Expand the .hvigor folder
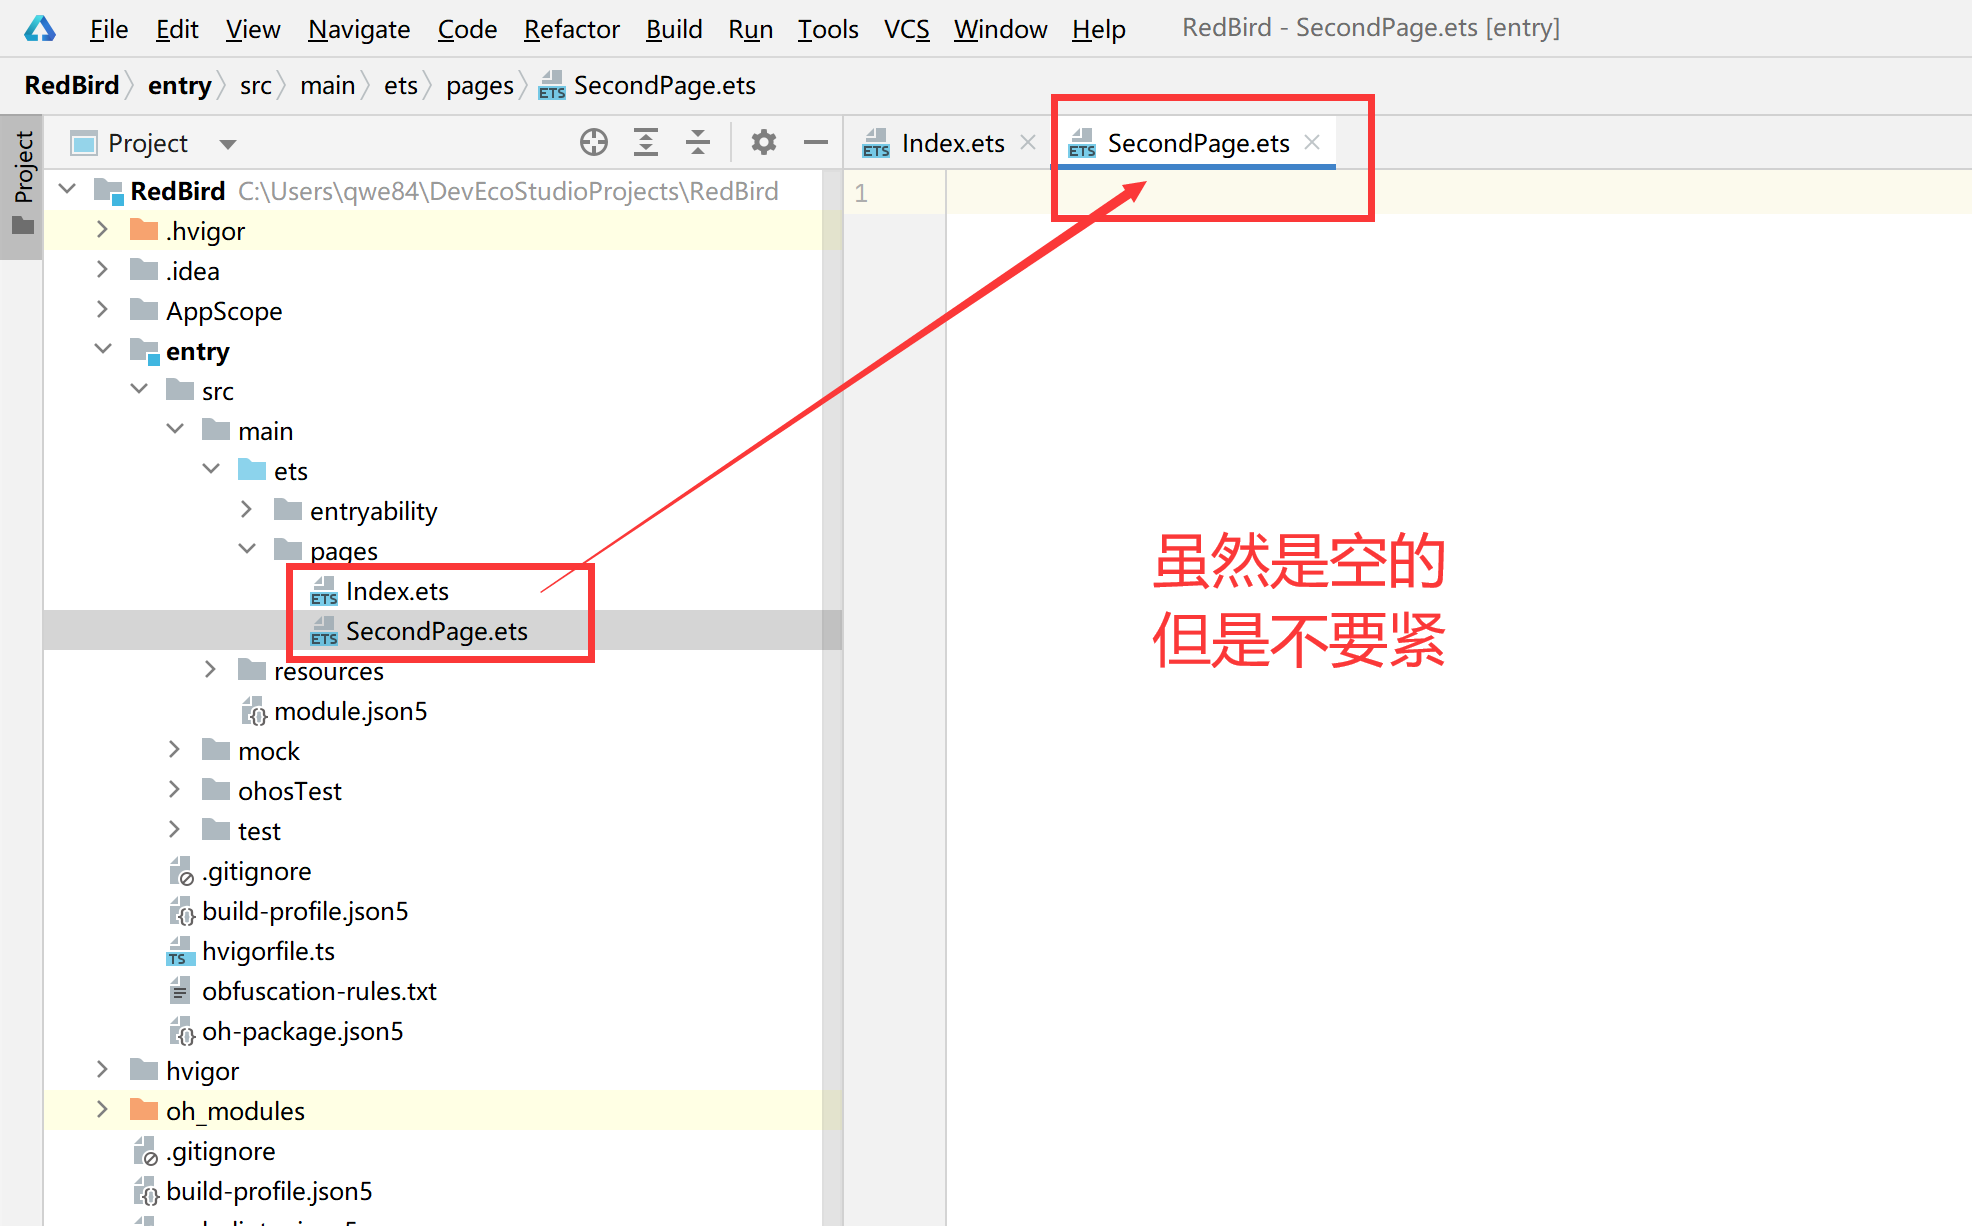 (x=102, y=230)
